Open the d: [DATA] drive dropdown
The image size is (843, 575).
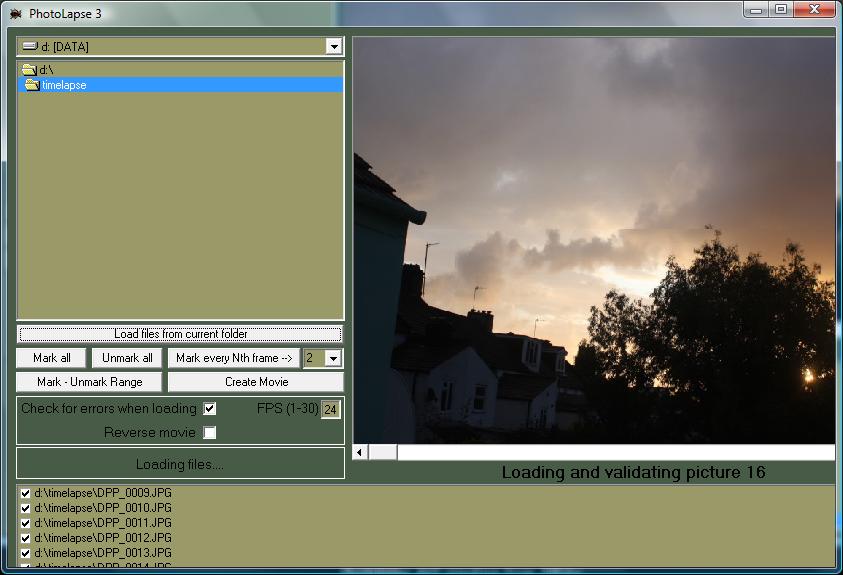[334, 47]
